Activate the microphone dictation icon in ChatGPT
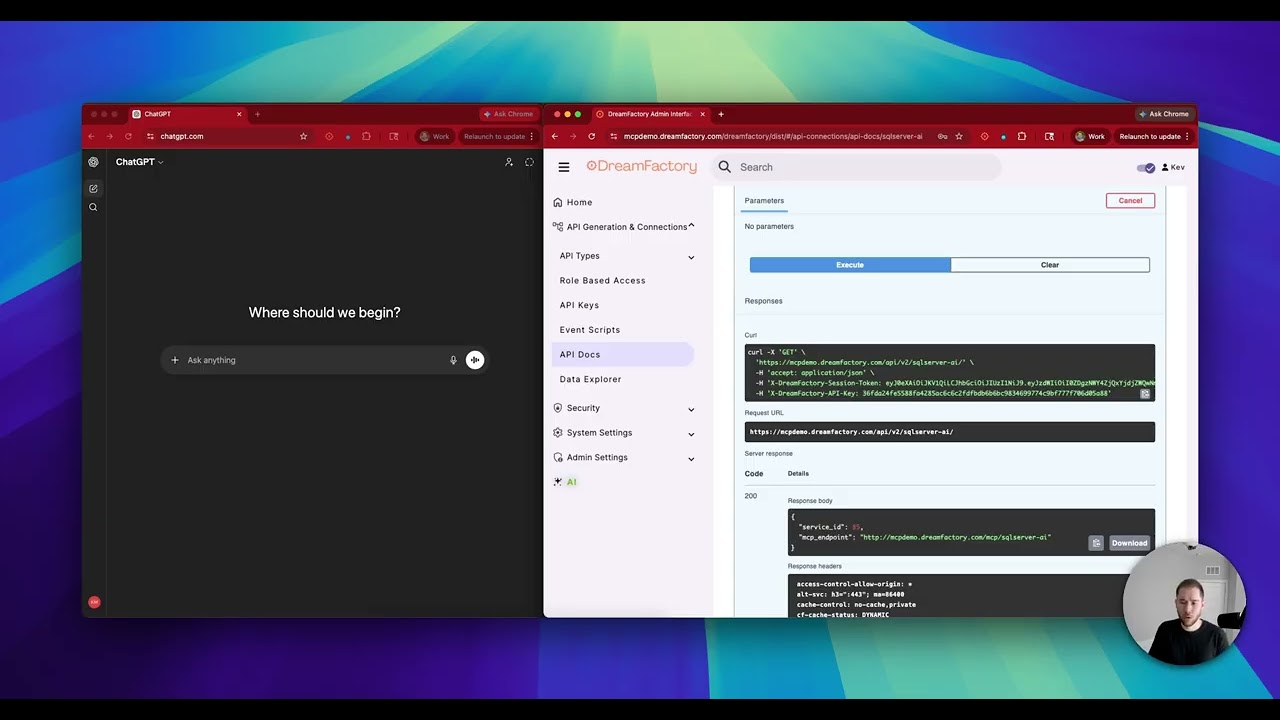Screen dimensions: 1280x720 click(453, 360)
